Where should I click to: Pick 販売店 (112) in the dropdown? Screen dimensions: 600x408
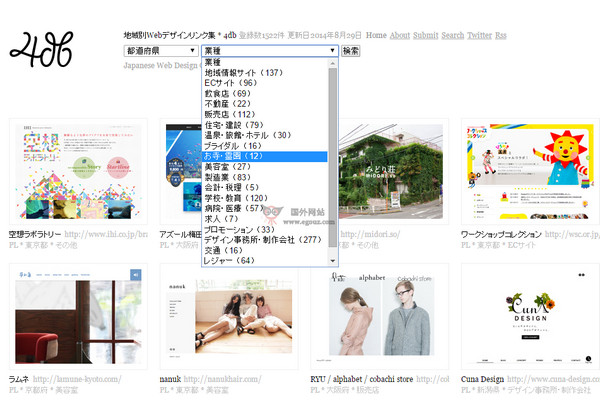click(x=264, y=114)
